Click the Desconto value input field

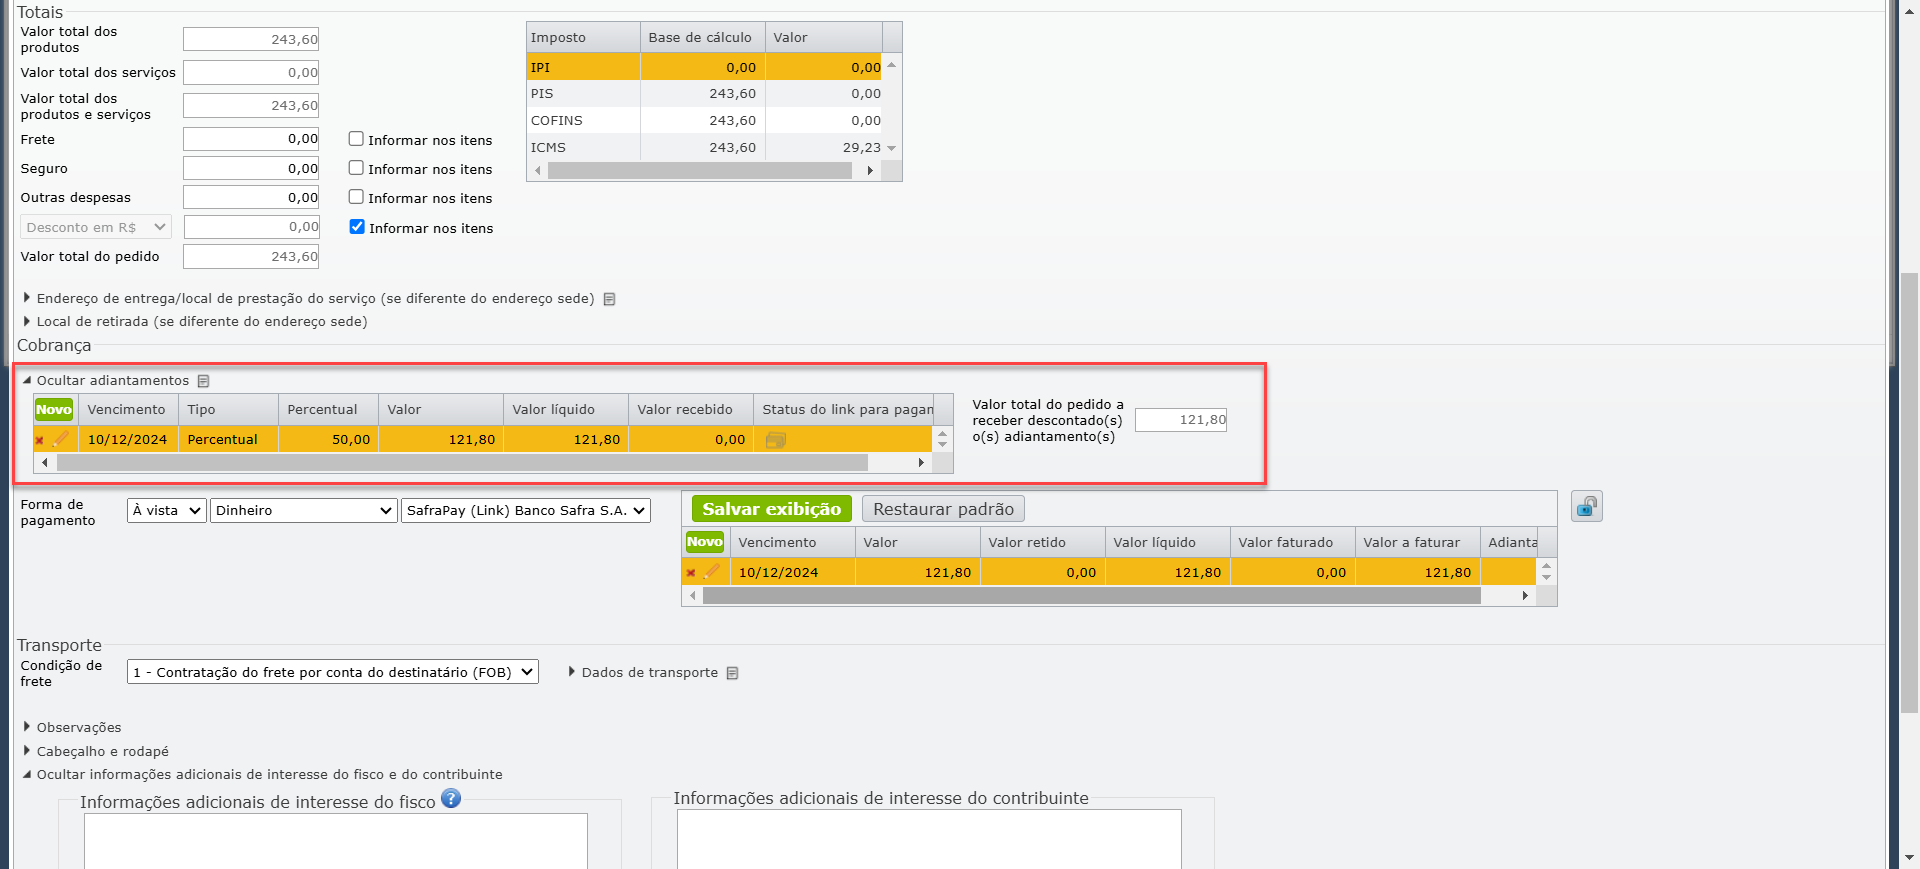251,227
